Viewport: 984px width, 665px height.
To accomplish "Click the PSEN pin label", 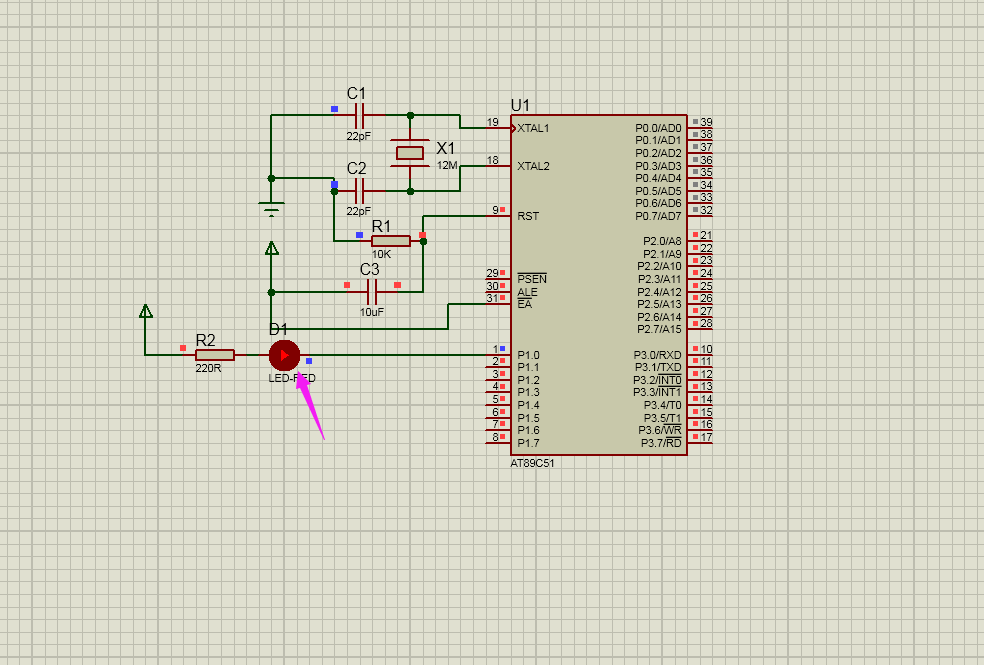I will tap(532, 279).
